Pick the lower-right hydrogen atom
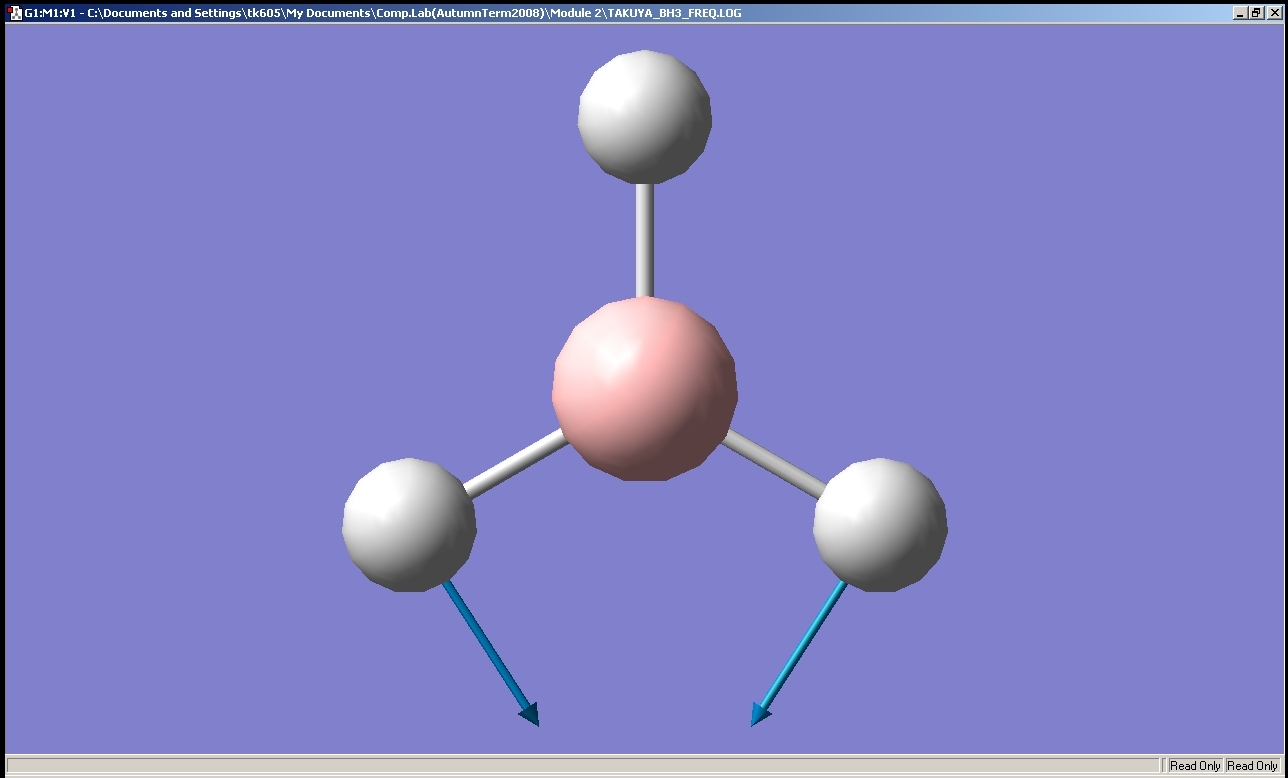The width and height of the screenshot is (1288, 778). [x=880, y=525]
